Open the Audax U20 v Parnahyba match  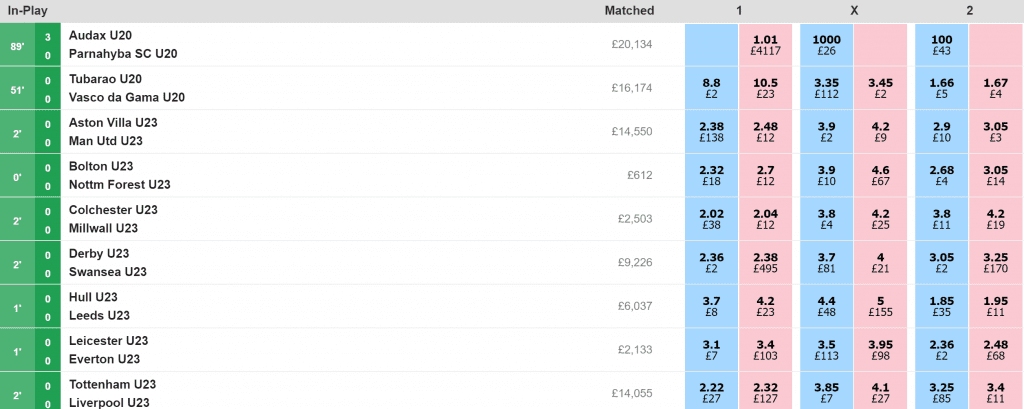point(123,44)
